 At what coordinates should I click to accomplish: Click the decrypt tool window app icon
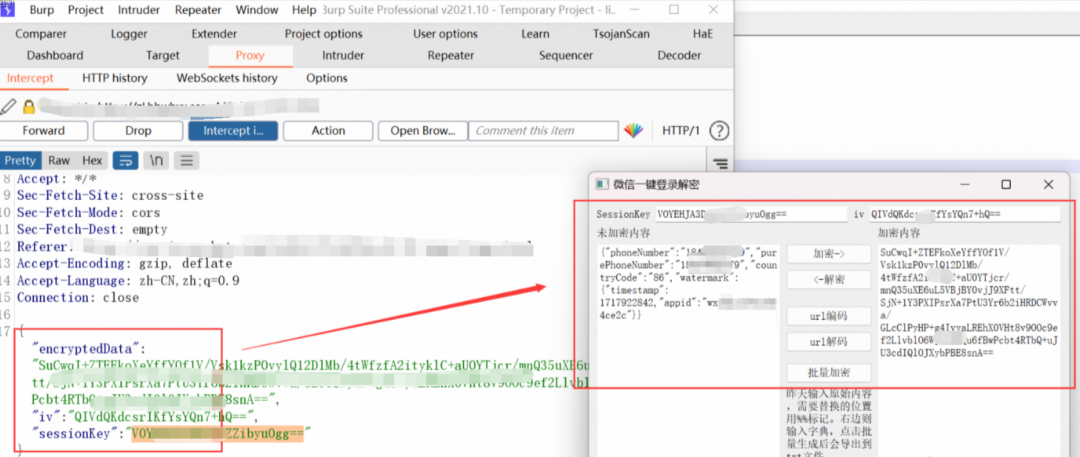click(603, 185)
